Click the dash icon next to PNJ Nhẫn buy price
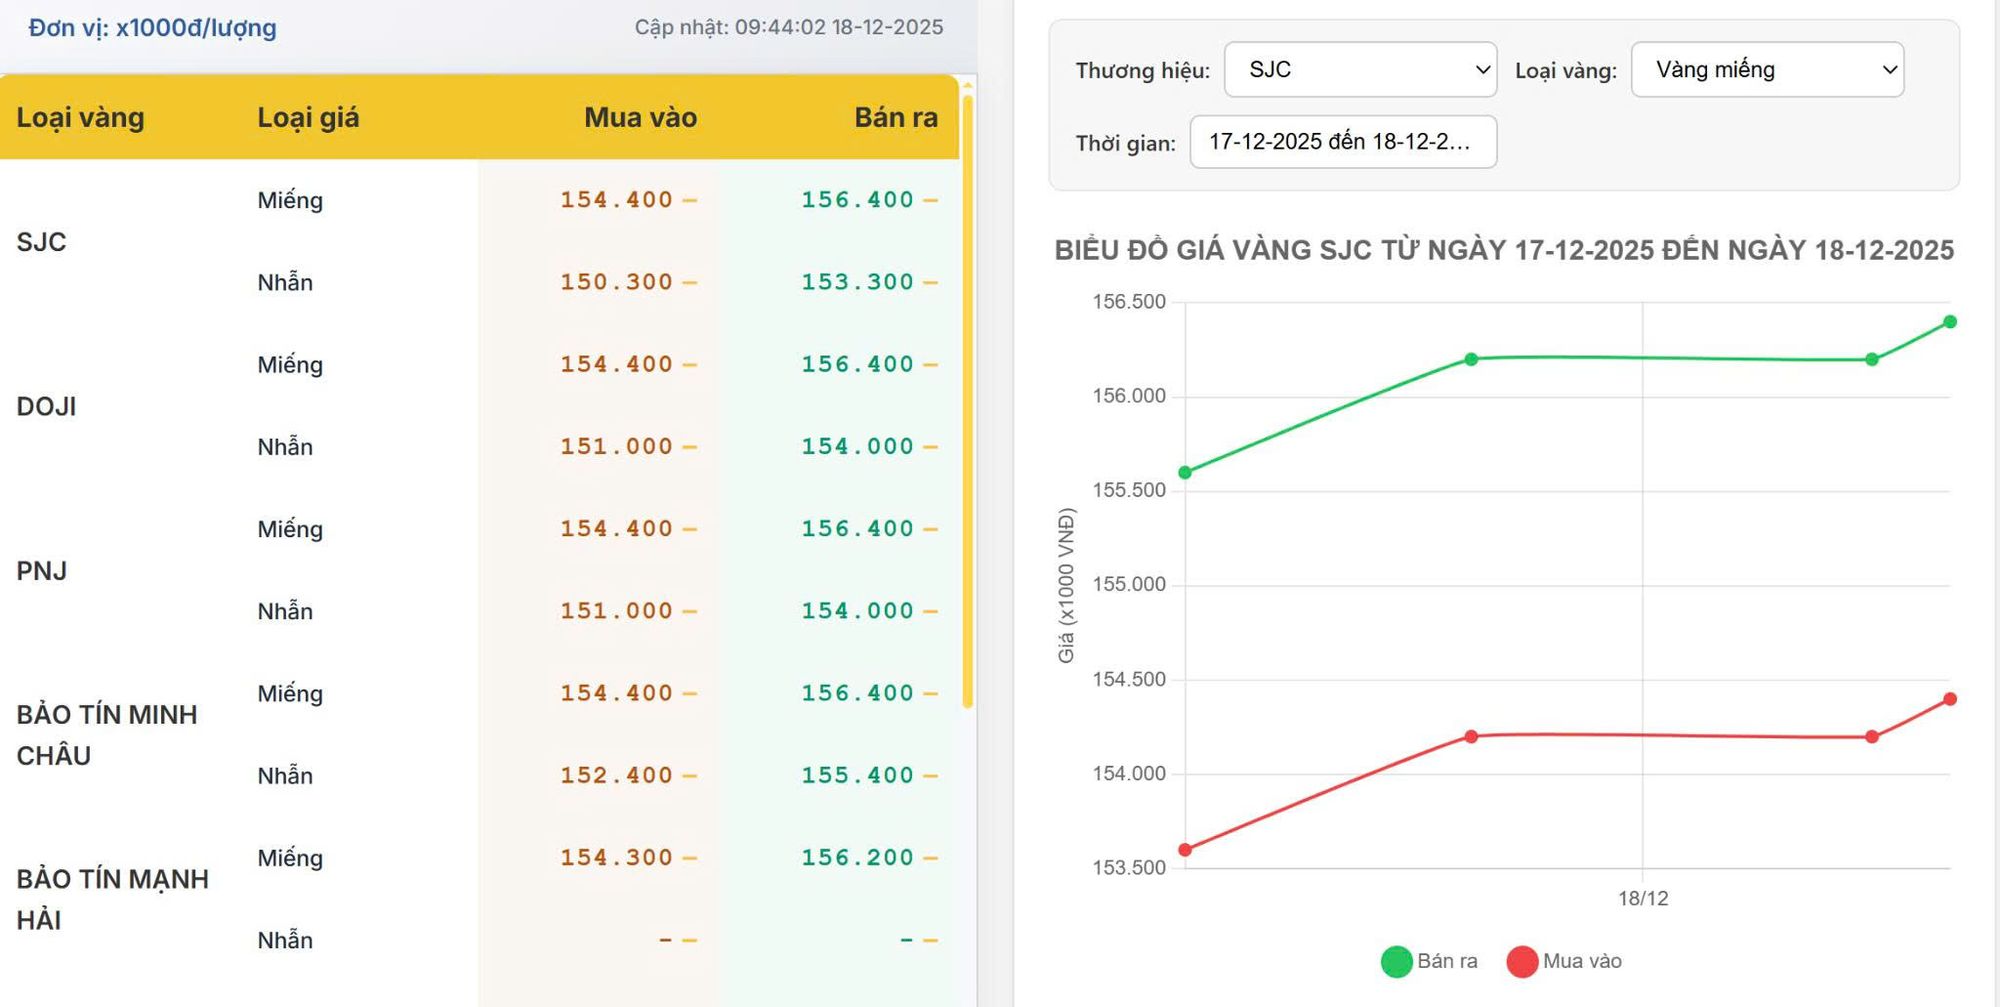This screenshot has width=2000, height=1007. pos(690,610)
